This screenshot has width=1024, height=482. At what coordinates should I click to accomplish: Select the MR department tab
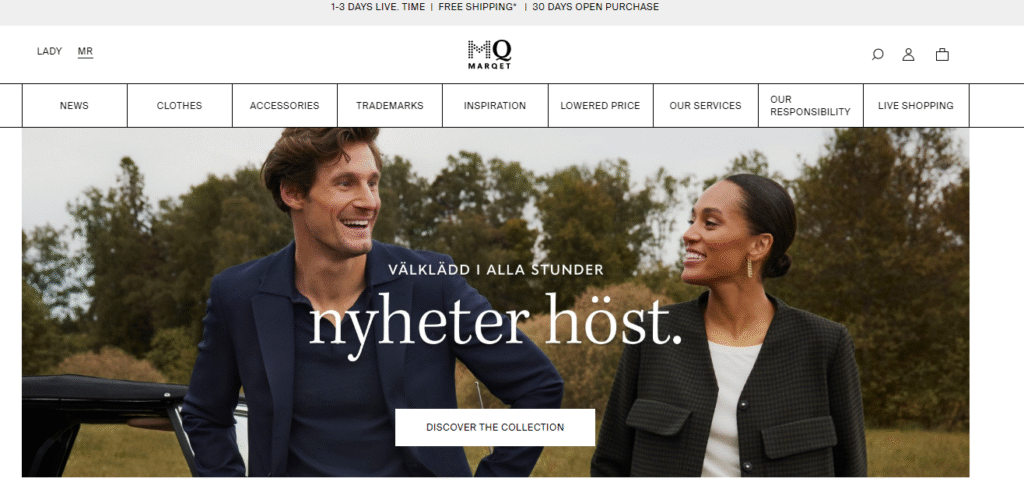point(85,51)
